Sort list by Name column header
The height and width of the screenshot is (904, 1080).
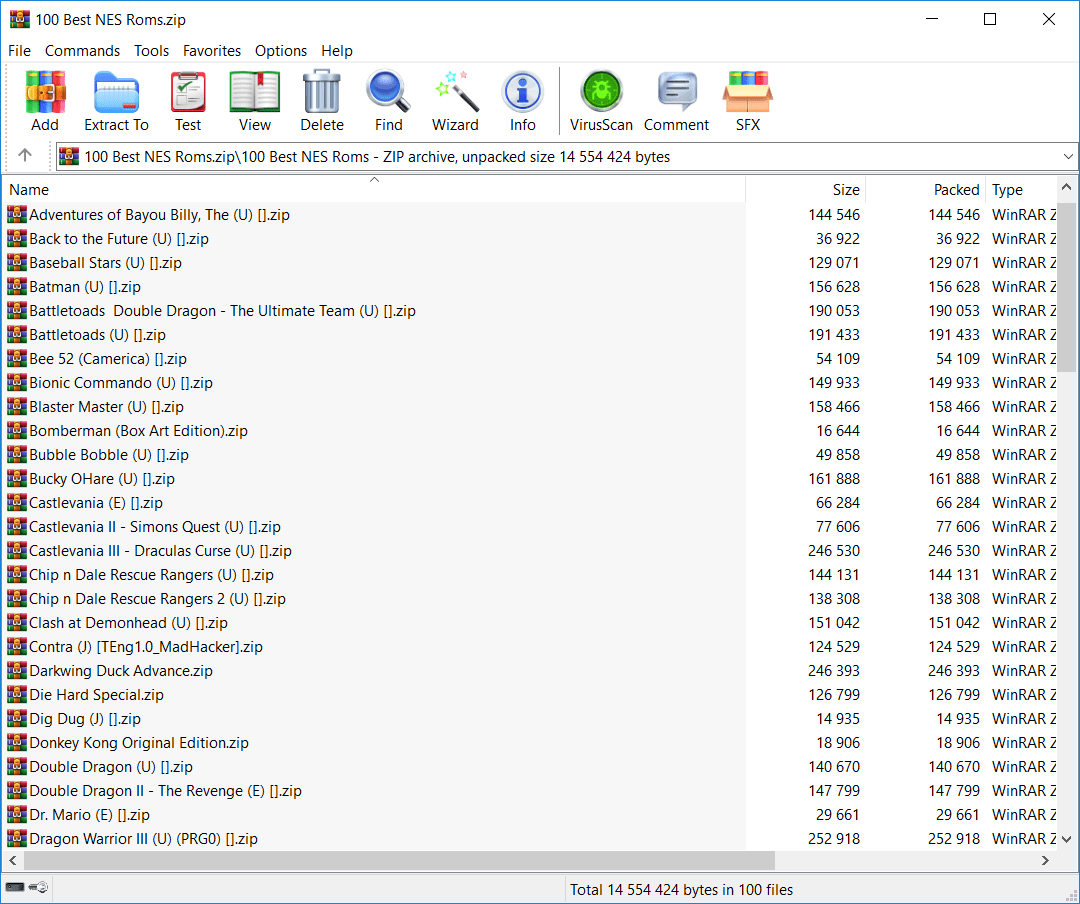pyautogui.click(x=373, y=189)
